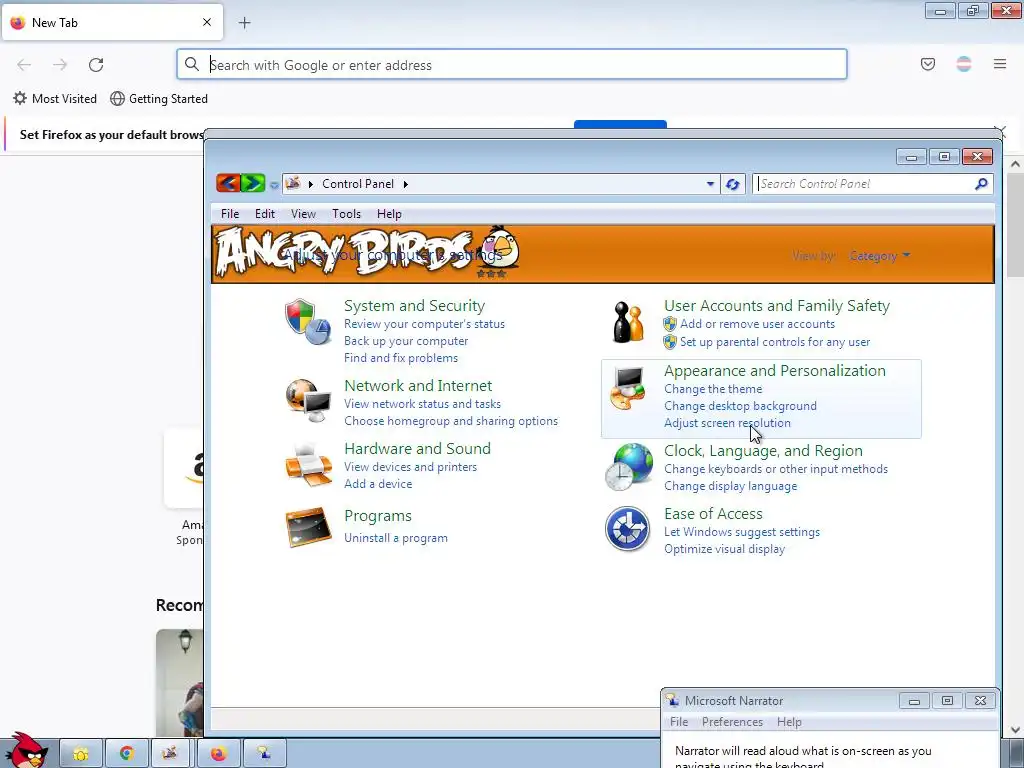Open Clock, Language, and Region globe icon
This screenshot has height=768, width=1024.
(x=628, y=466)
